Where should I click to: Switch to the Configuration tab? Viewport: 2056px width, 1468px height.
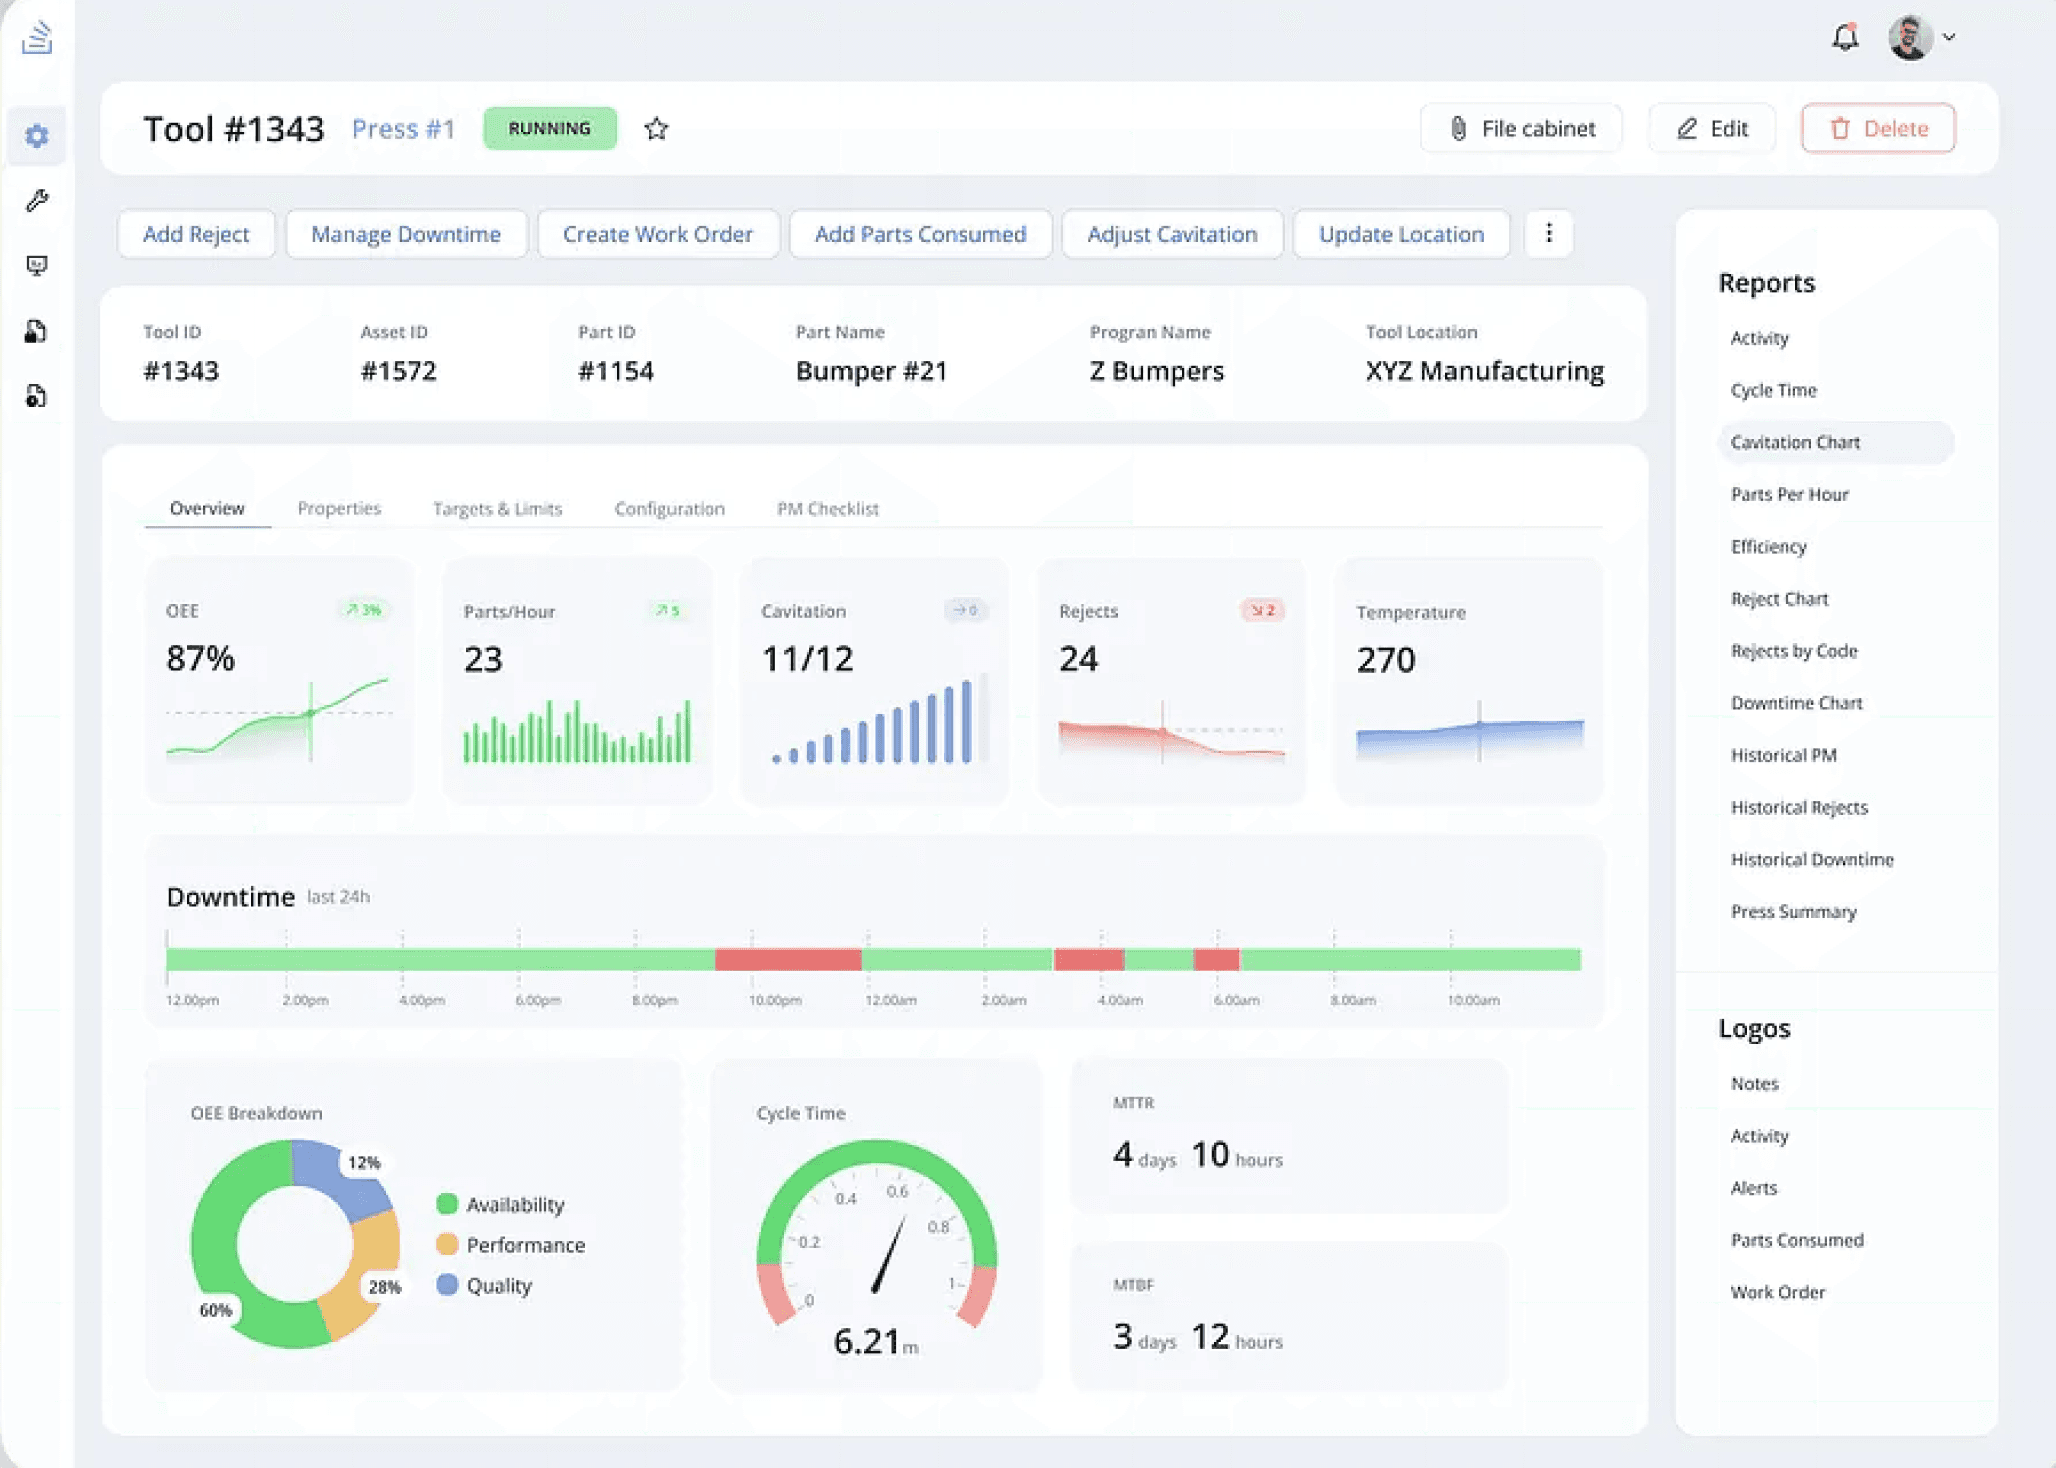(669, 509)
